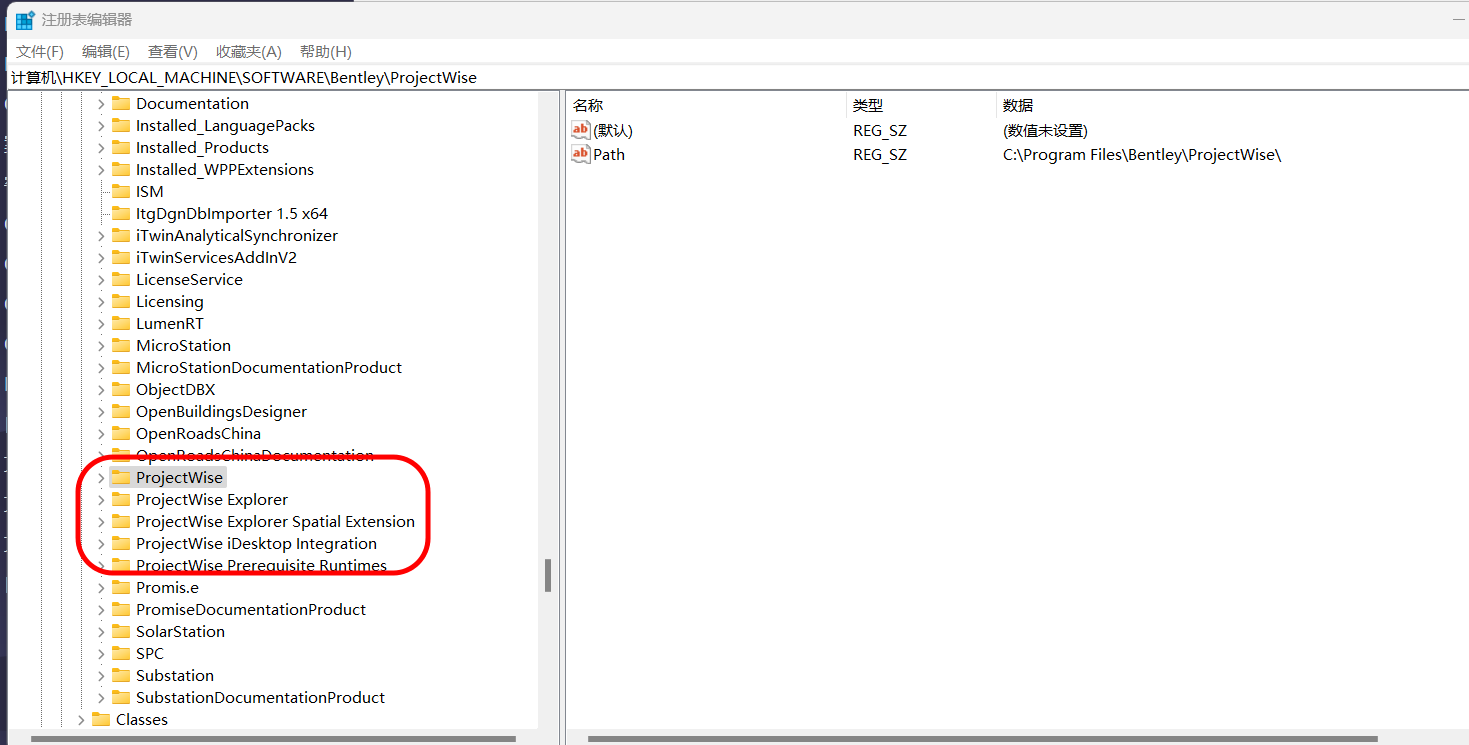Expand the Documentation key
1469x745 pixels.
pyautogui.click(x=101, y=103)
